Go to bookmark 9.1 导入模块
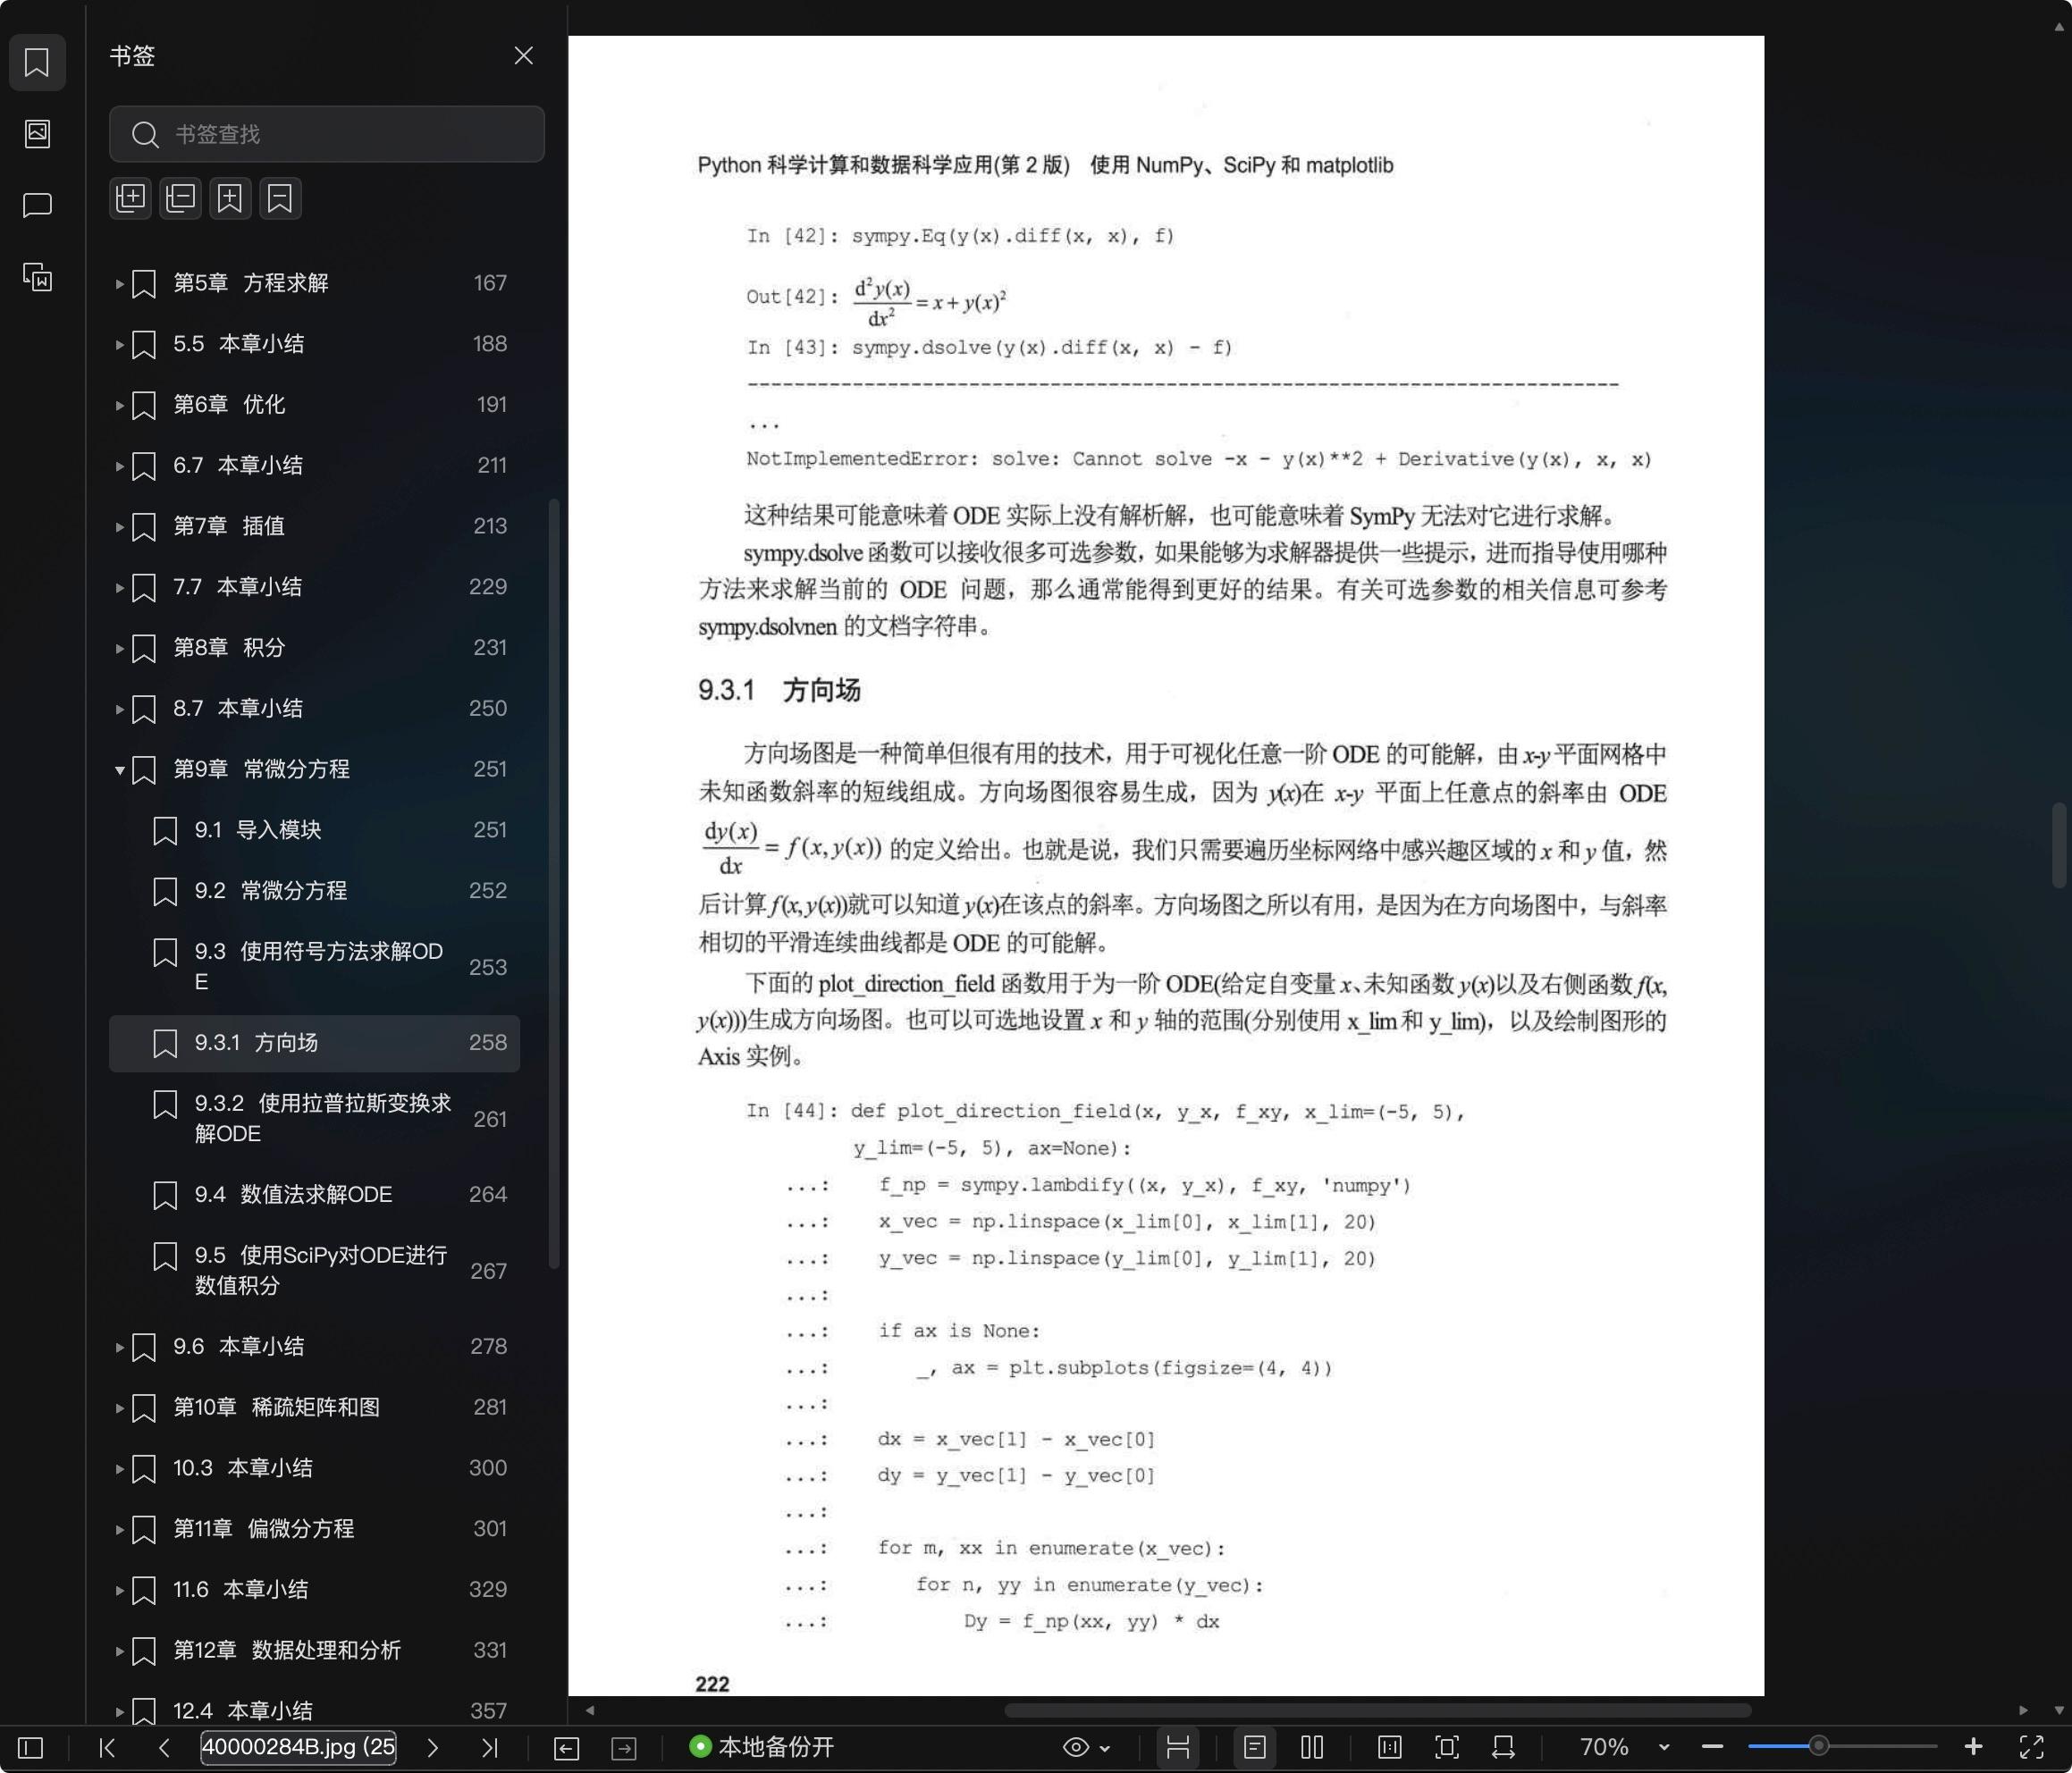Screen dimensions: 2072x1773 pos(314,830)
